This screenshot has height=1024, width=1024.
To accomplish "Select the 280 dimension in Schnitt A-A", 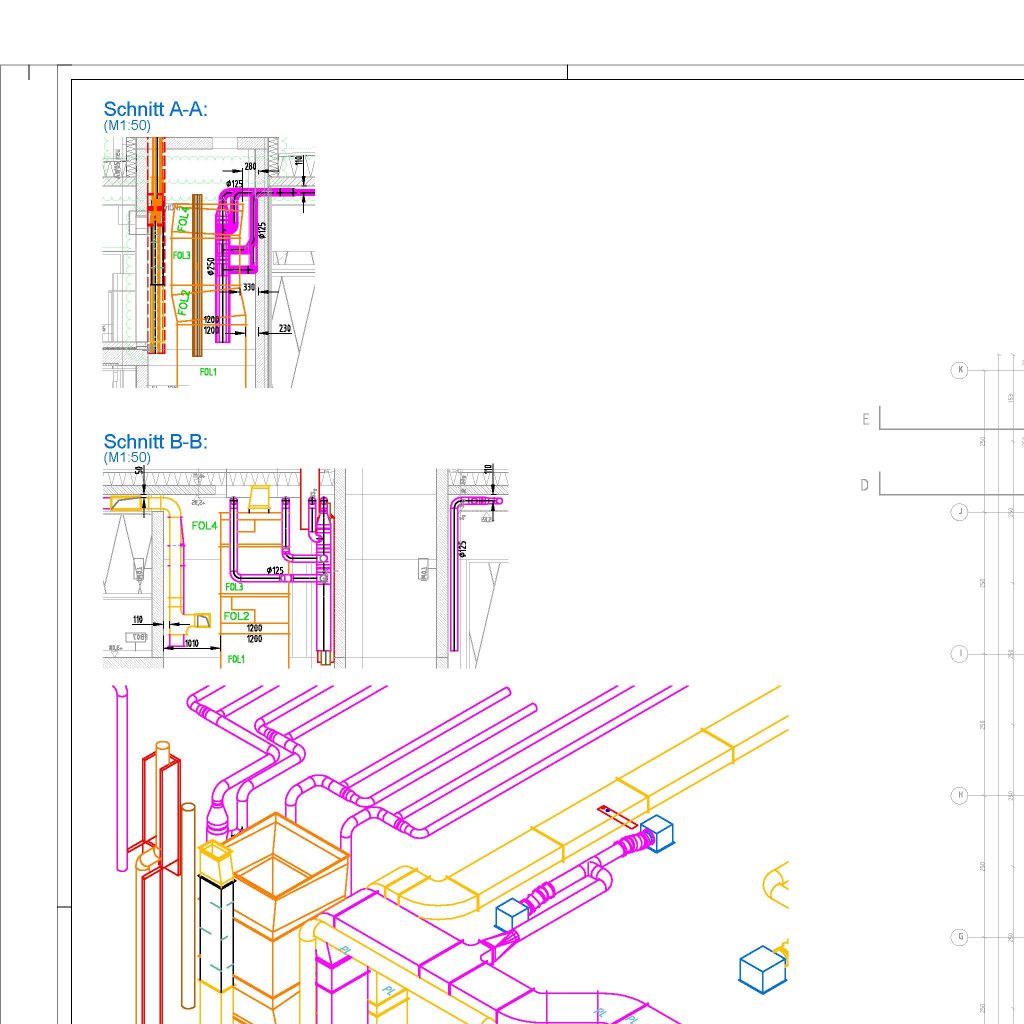I will pos(250,167).
